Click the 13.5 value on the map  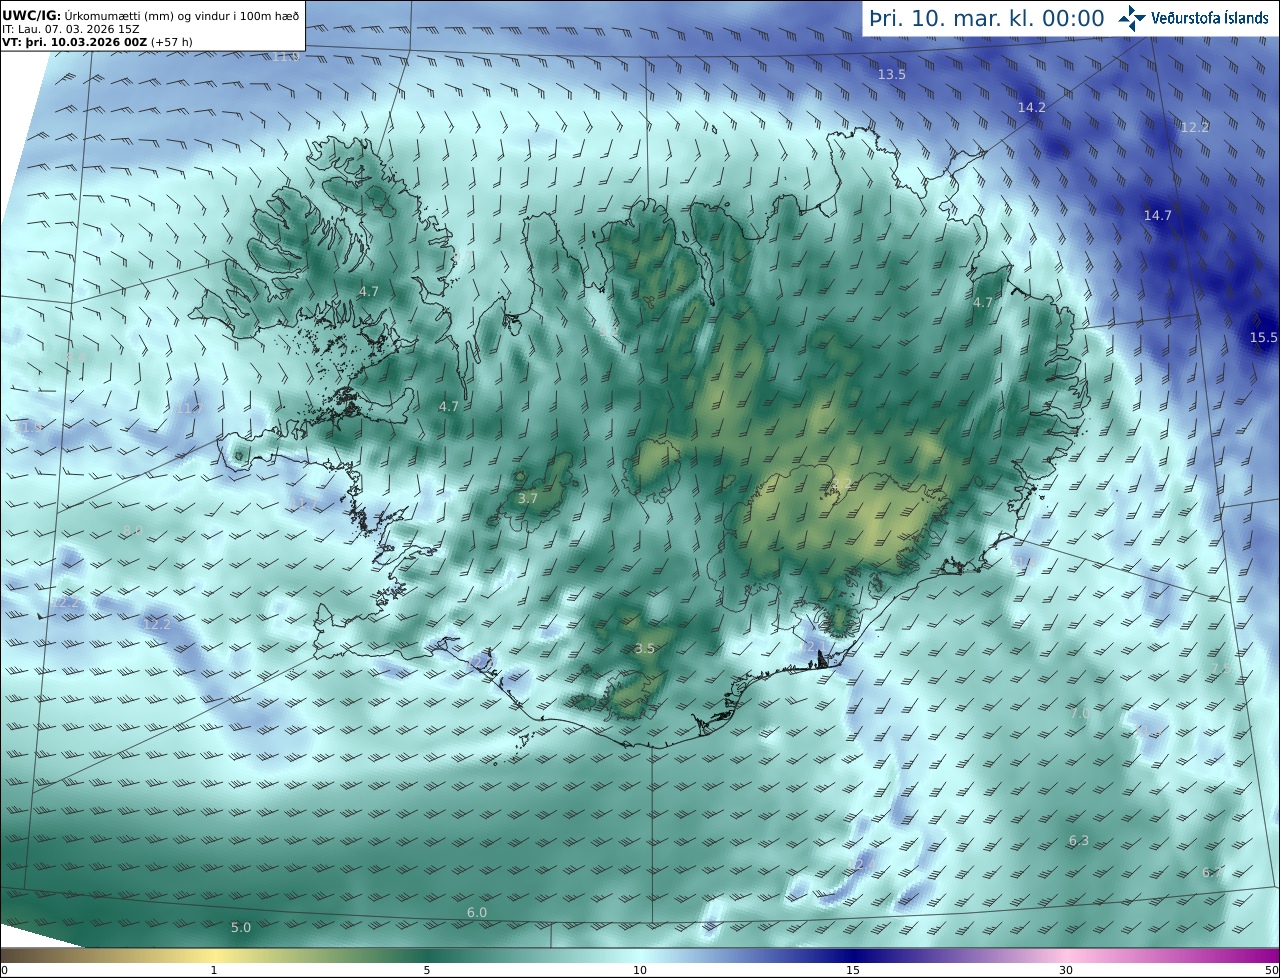coord(892,75)
